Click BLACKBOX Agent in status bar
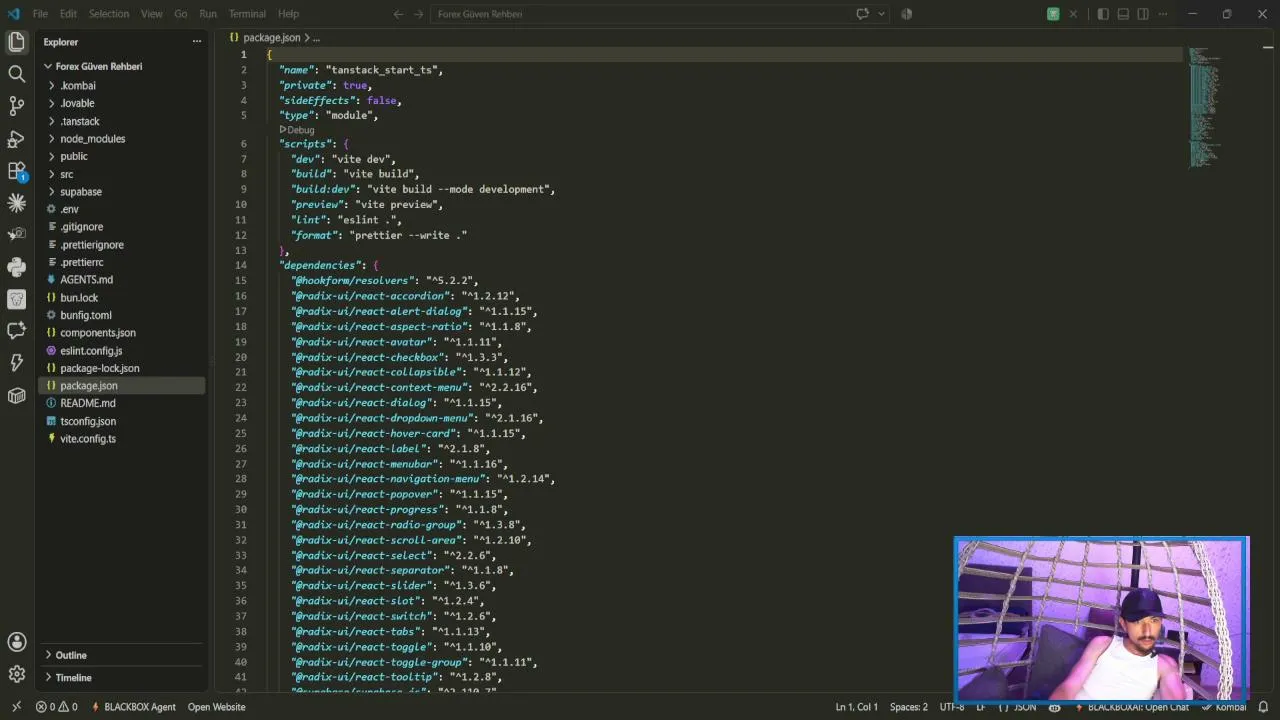Viewport: 1280px width, 720px height. [133, 707]
